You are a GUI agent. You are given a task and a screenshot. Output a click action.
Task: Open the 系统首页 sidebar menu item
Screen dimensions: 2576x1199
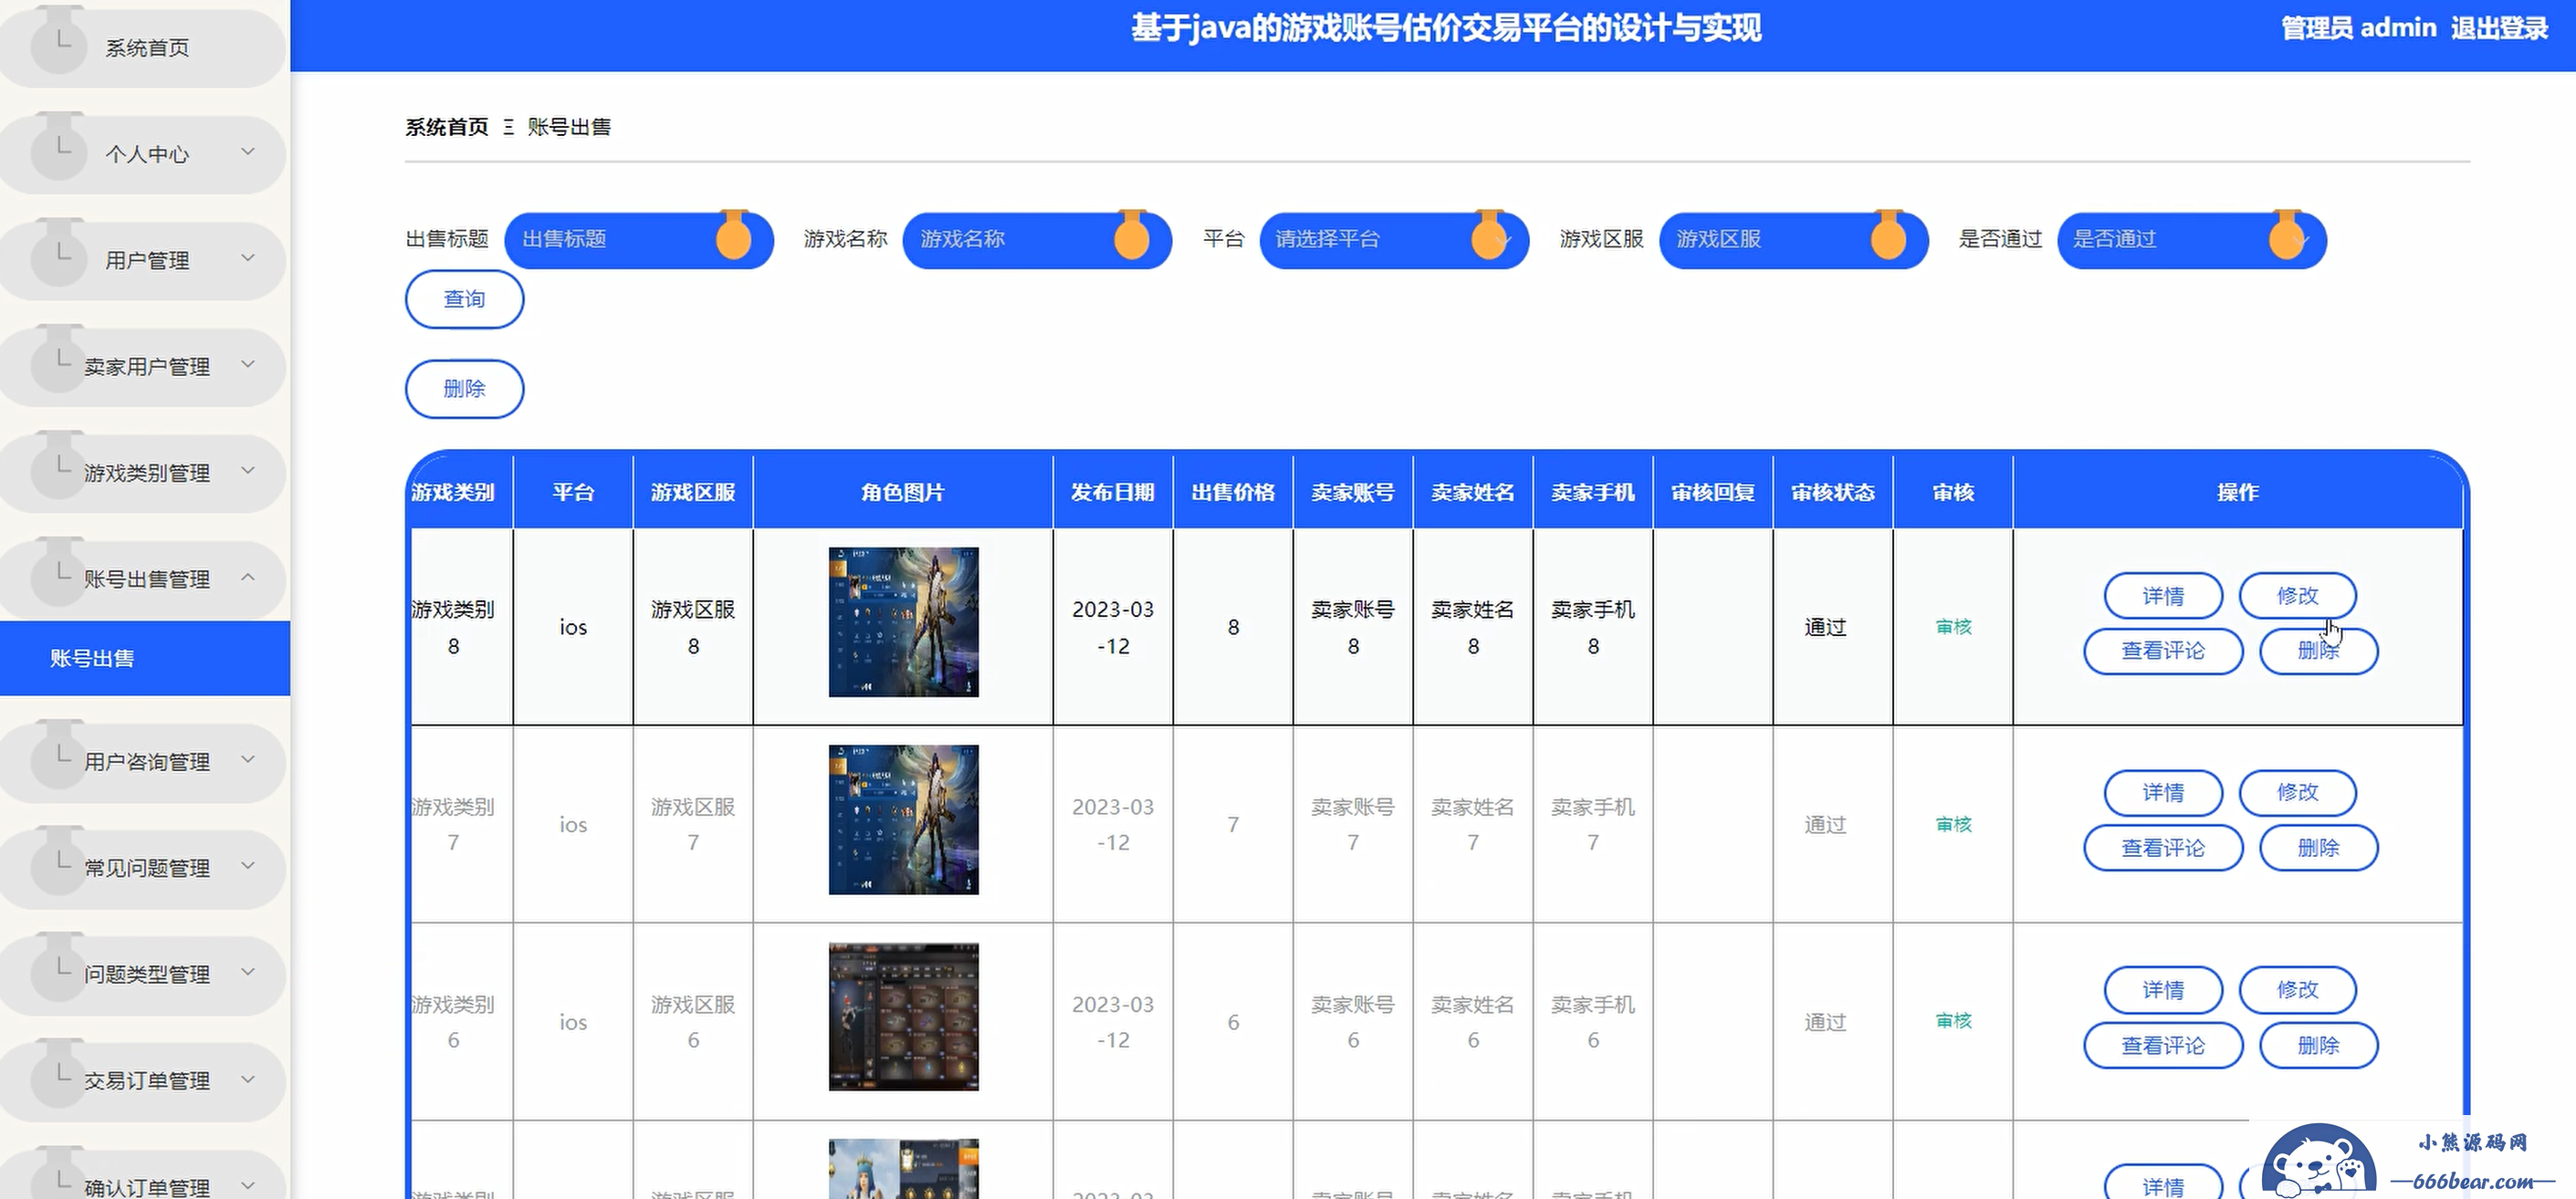(x=143, y=47)
